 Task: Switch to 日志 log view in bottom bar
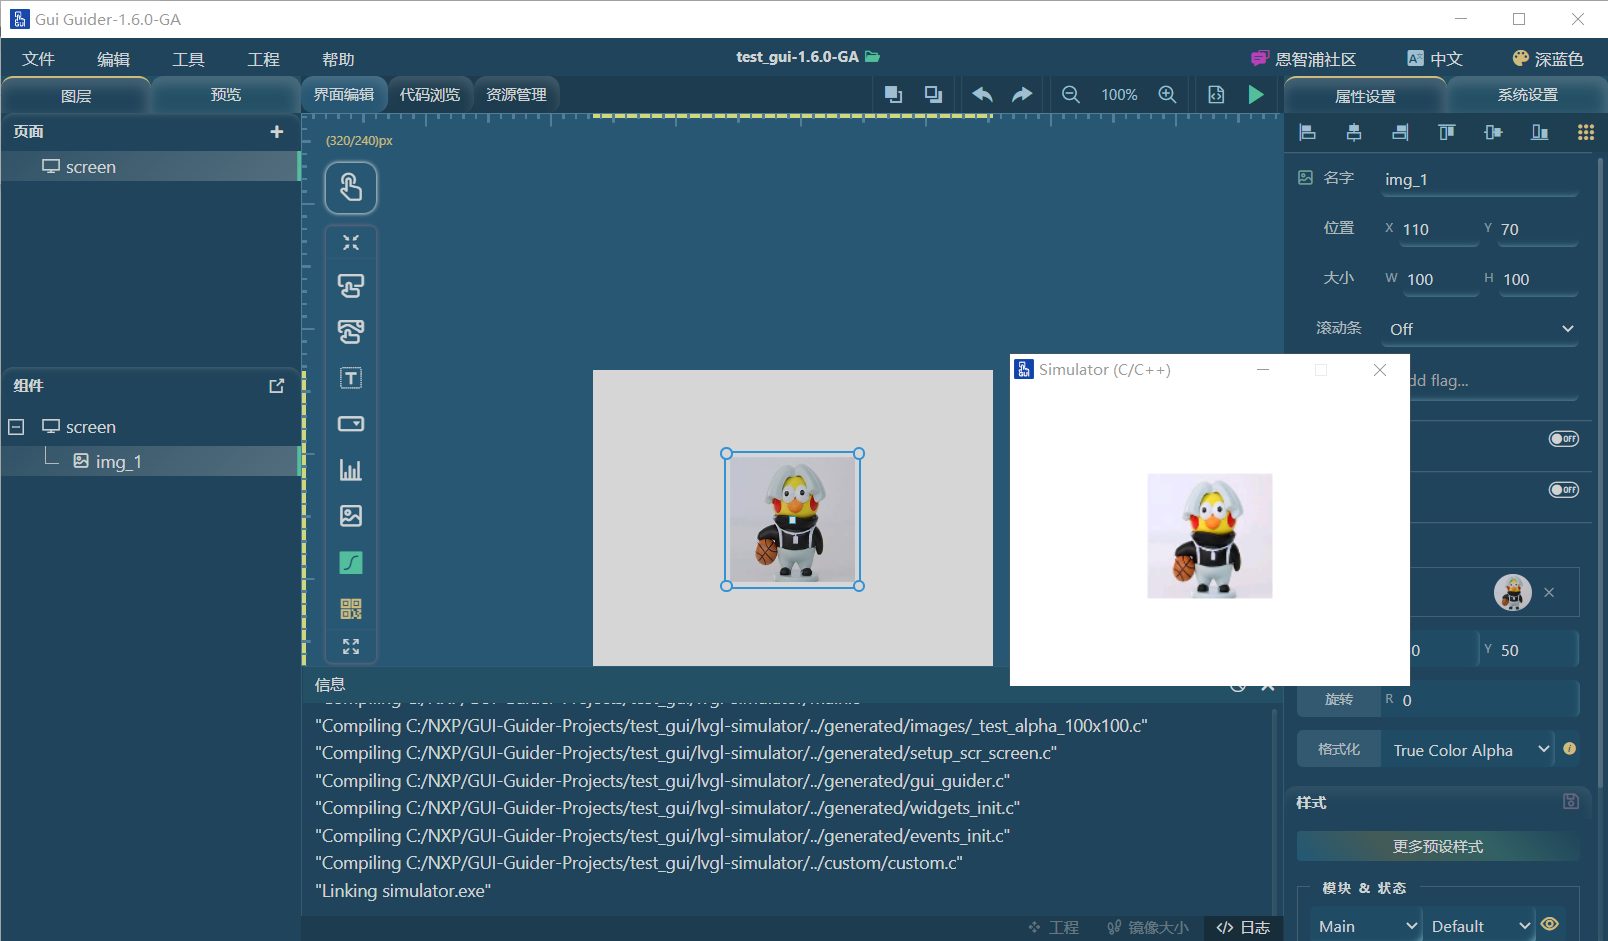pos(1243,927)
